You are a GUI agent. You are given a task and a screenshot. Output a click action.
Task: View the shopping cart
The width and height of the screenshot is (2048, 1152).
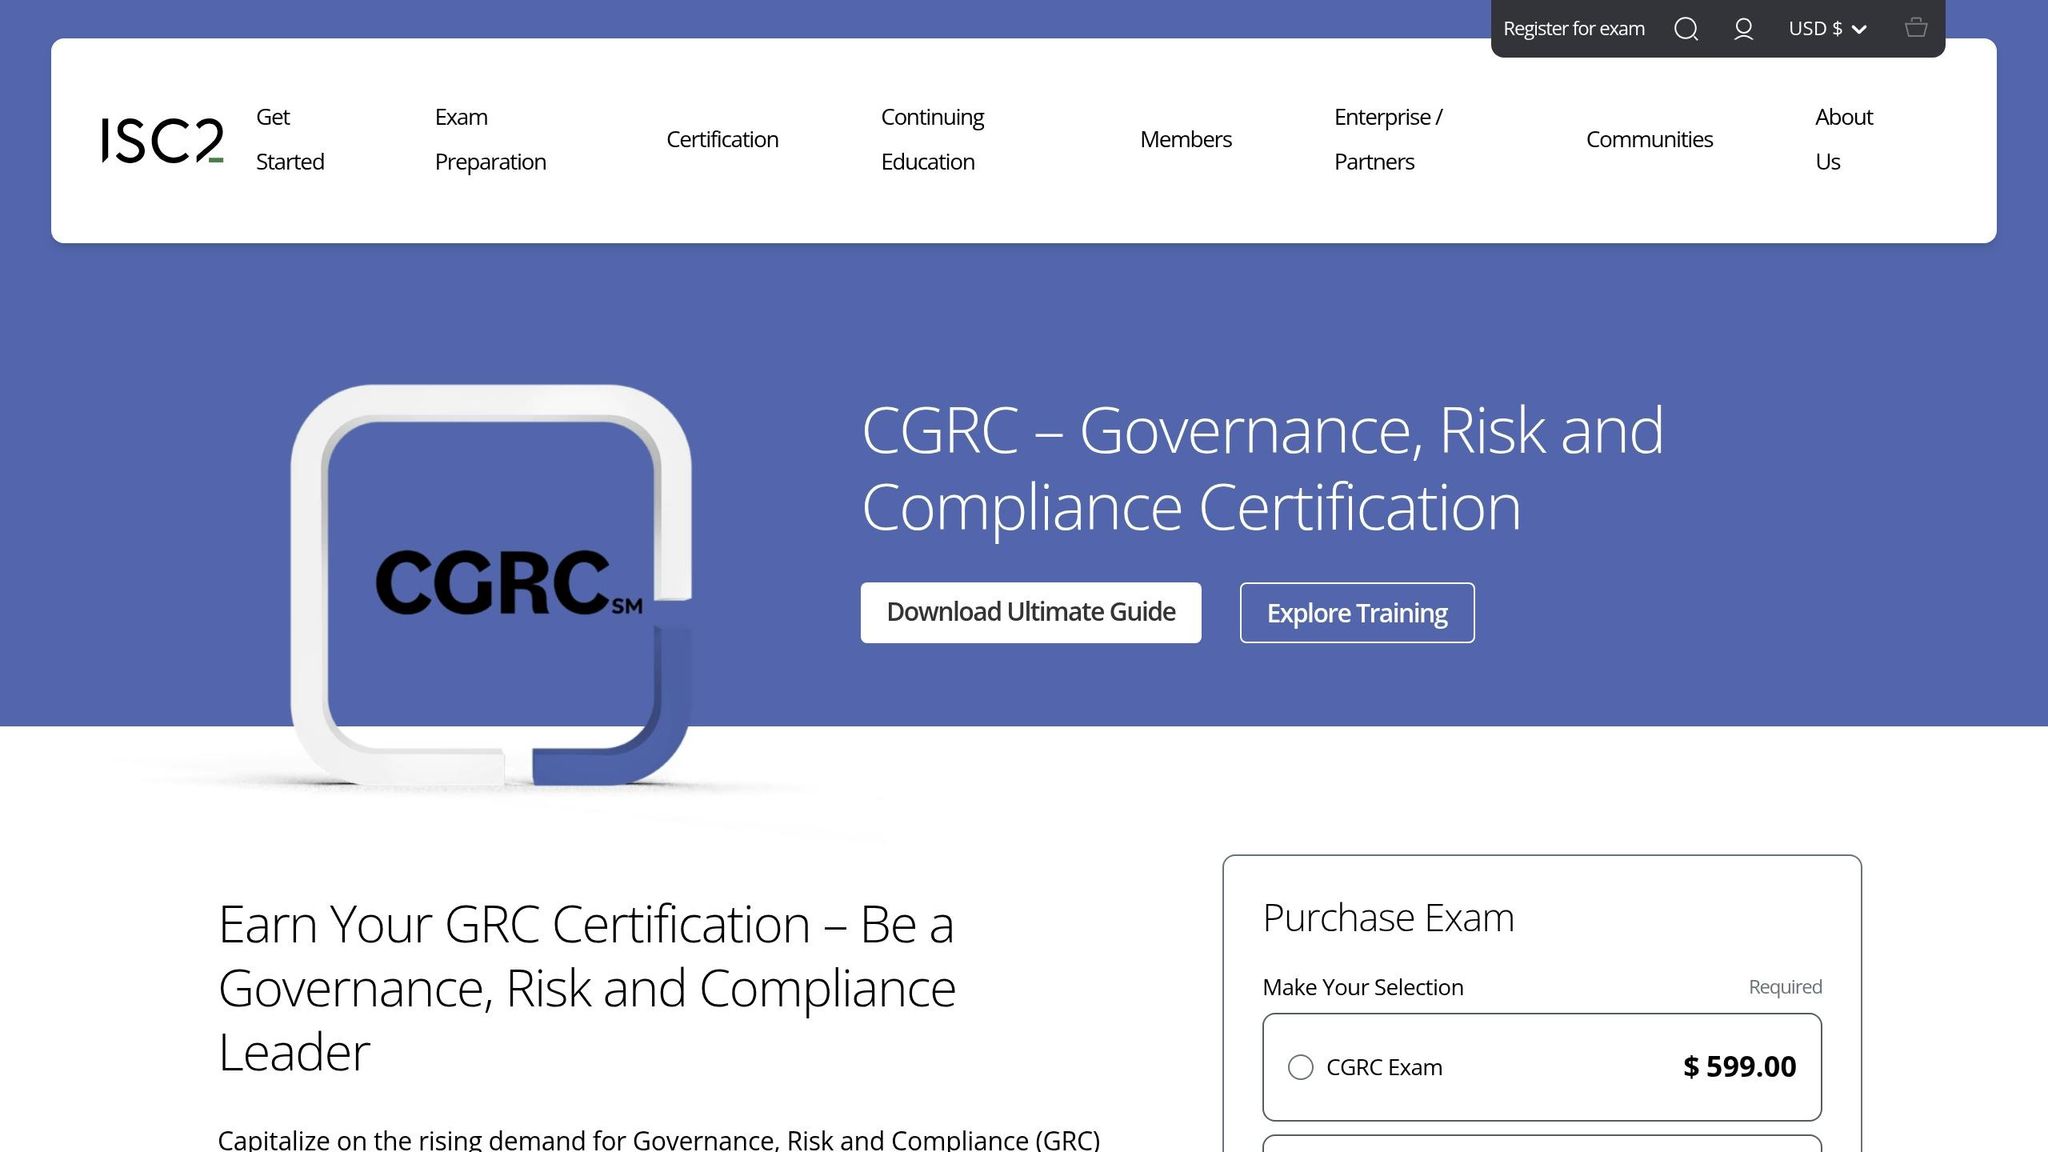1917,28
